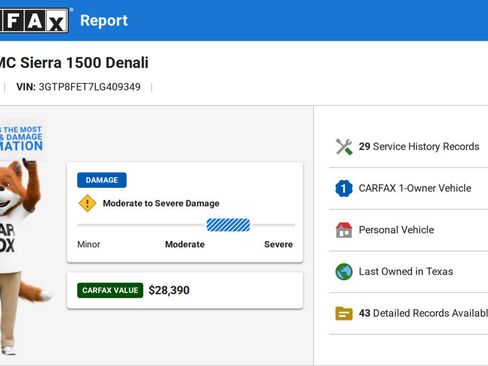The width and height of the screenshot is (488, 366).
Task: Click the red house Personal Vehicle icon
Action: point(344,230)
